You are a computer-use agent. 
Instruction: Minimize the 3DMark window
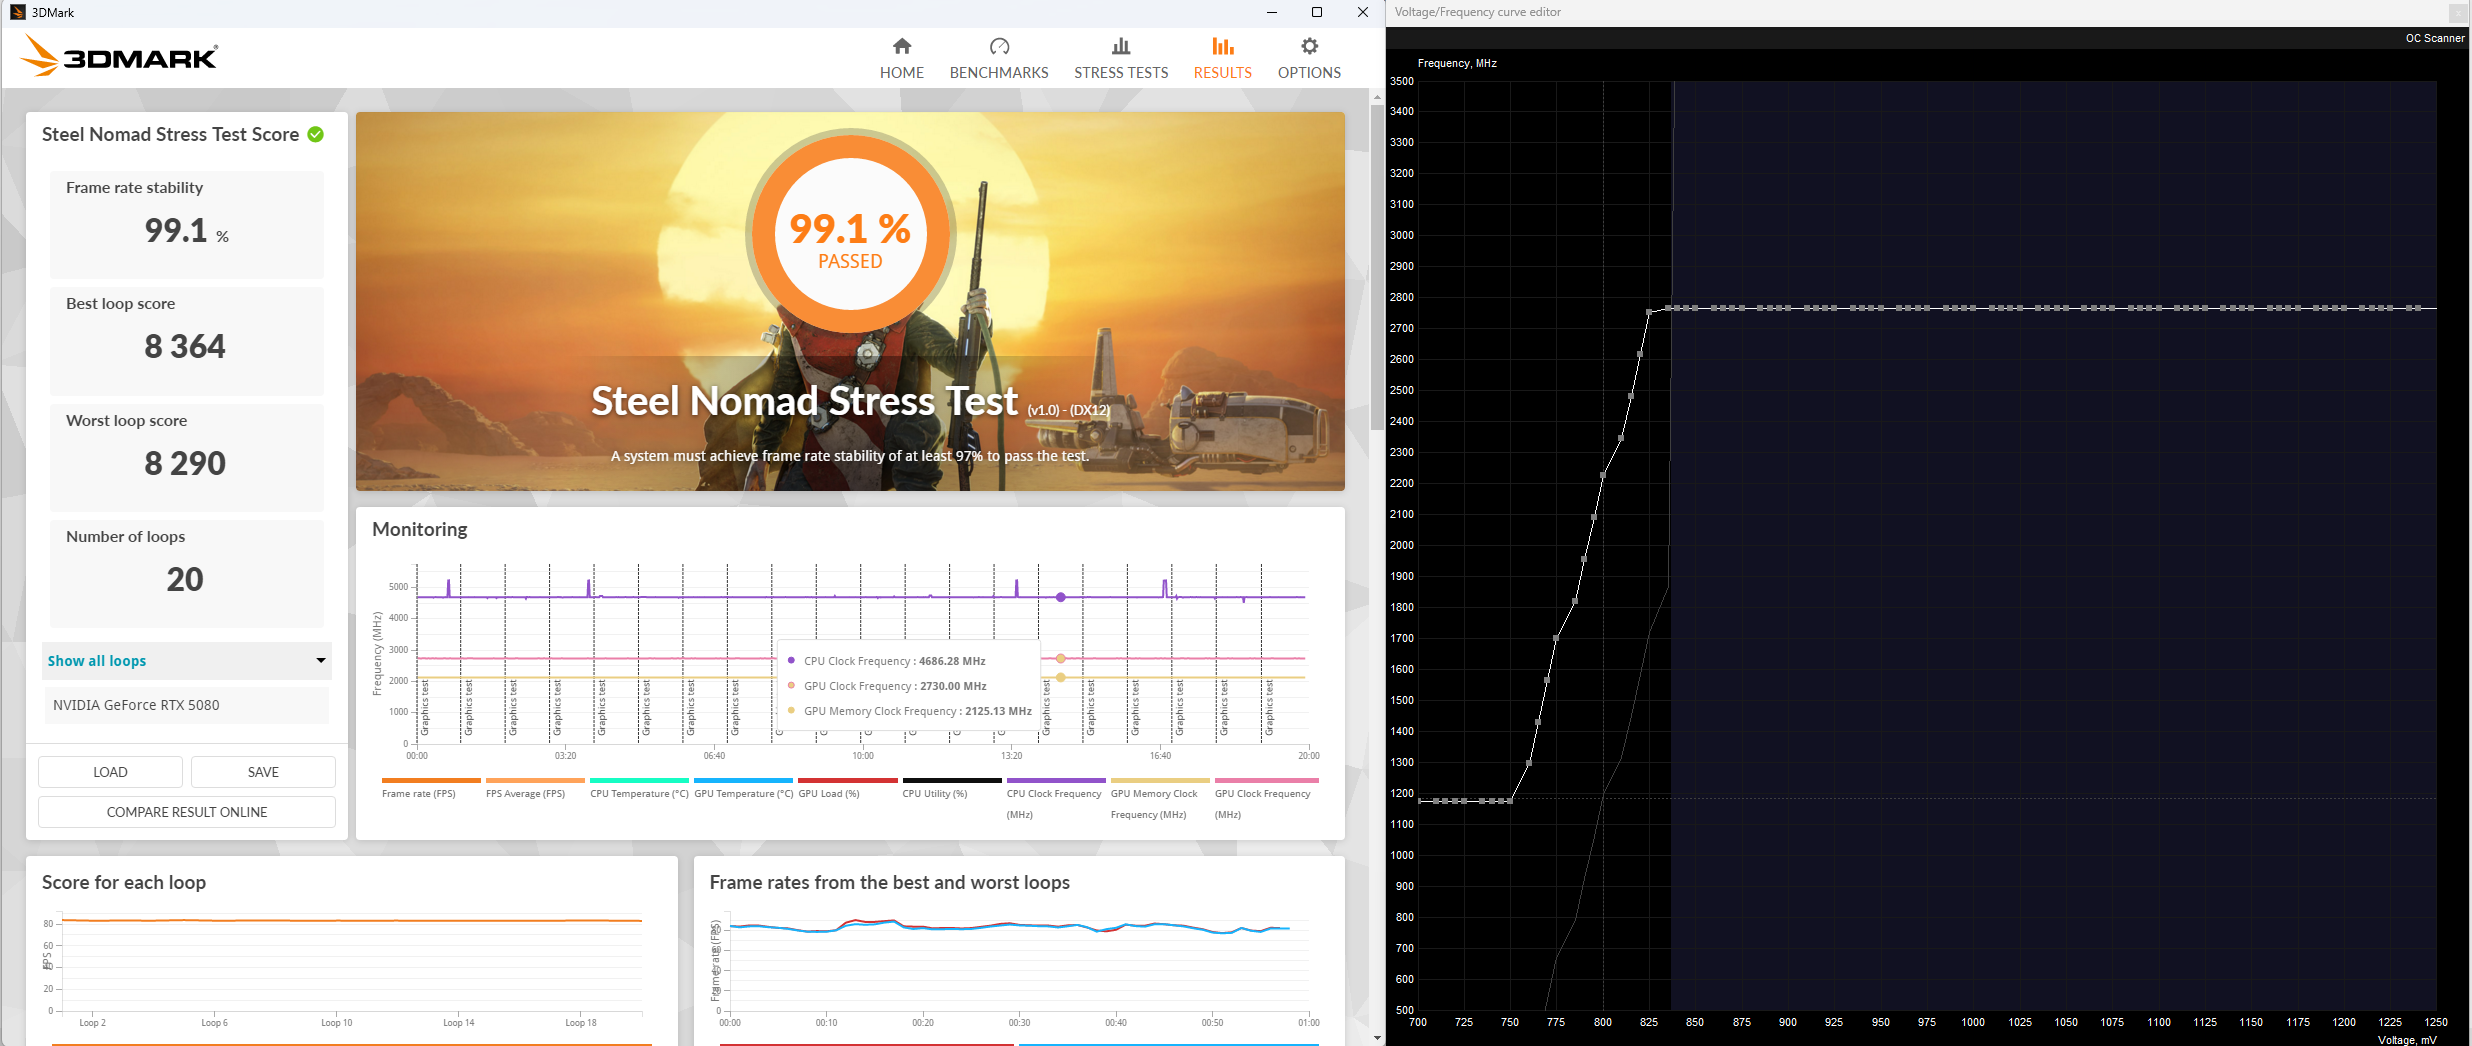point(1272,12)
